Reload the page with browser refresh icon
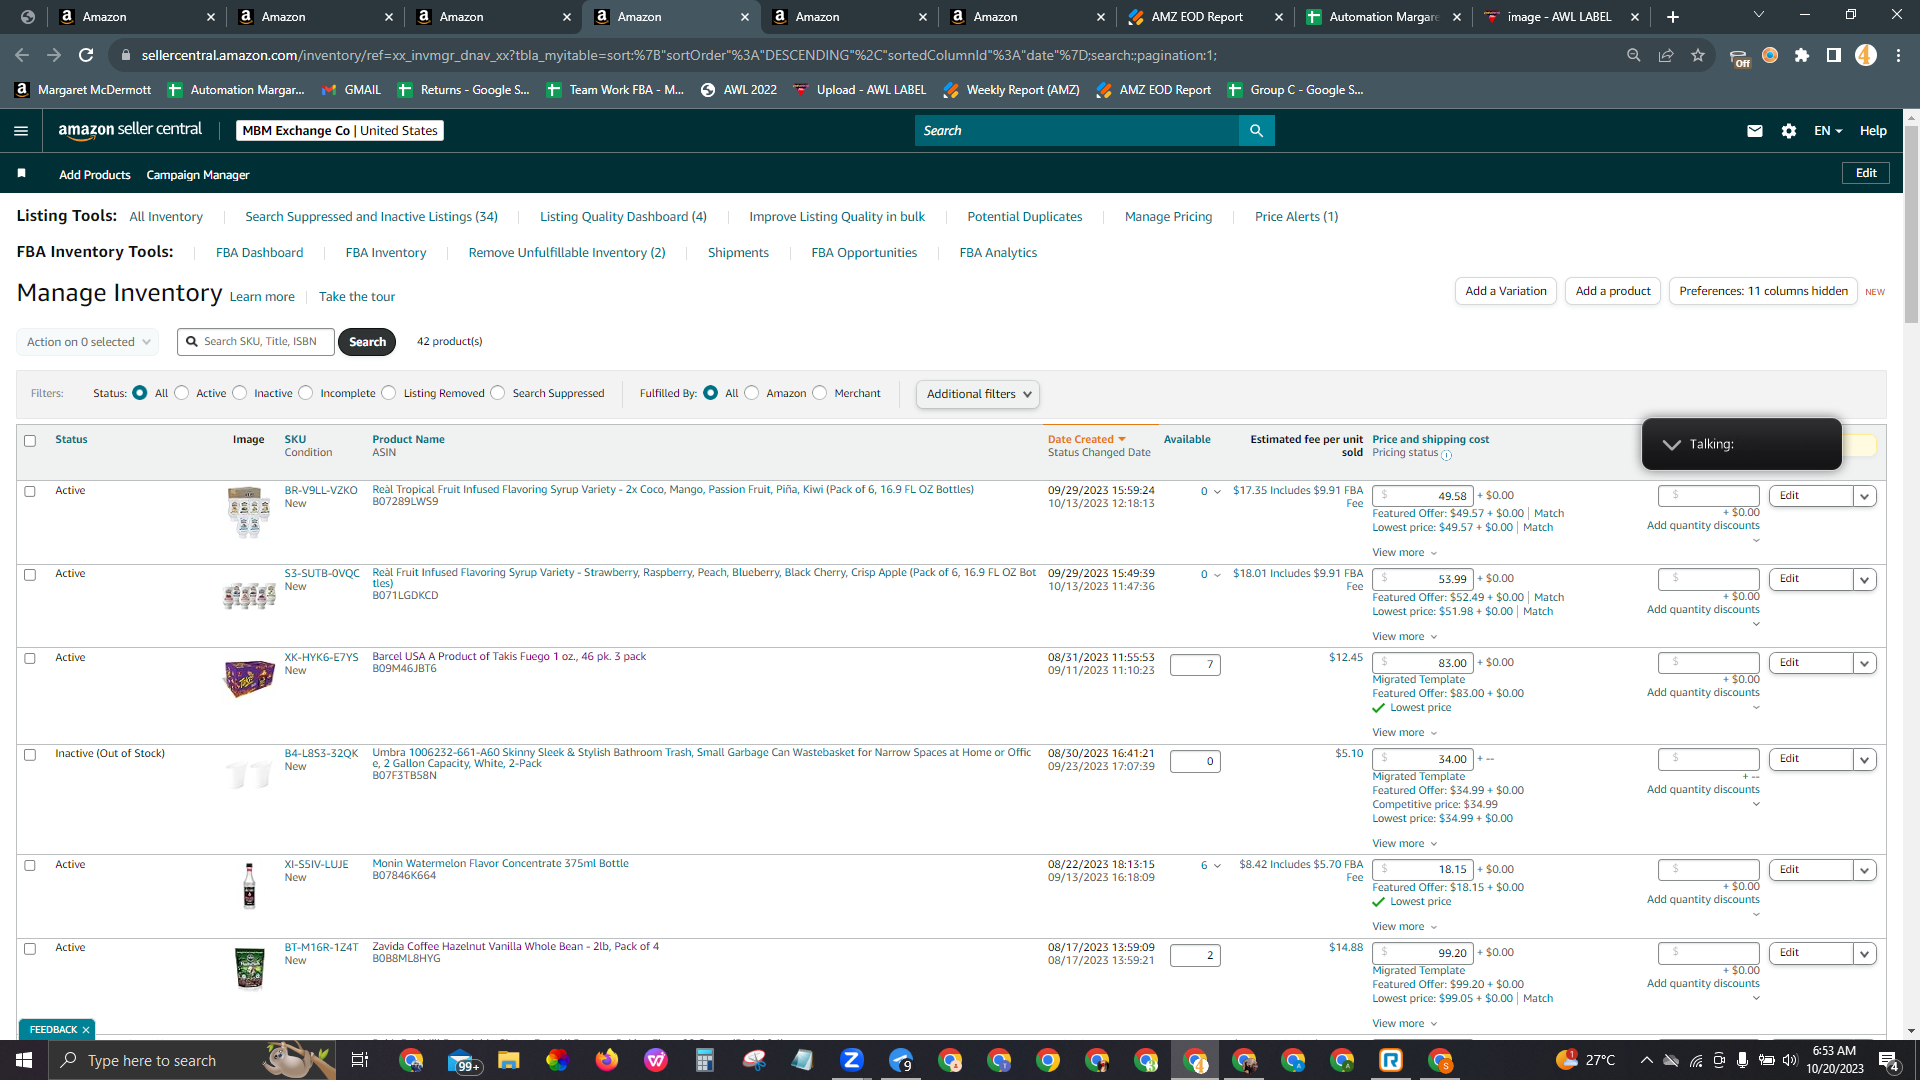Viewport: 1920px width, 1080px height. tap(86, 55)
